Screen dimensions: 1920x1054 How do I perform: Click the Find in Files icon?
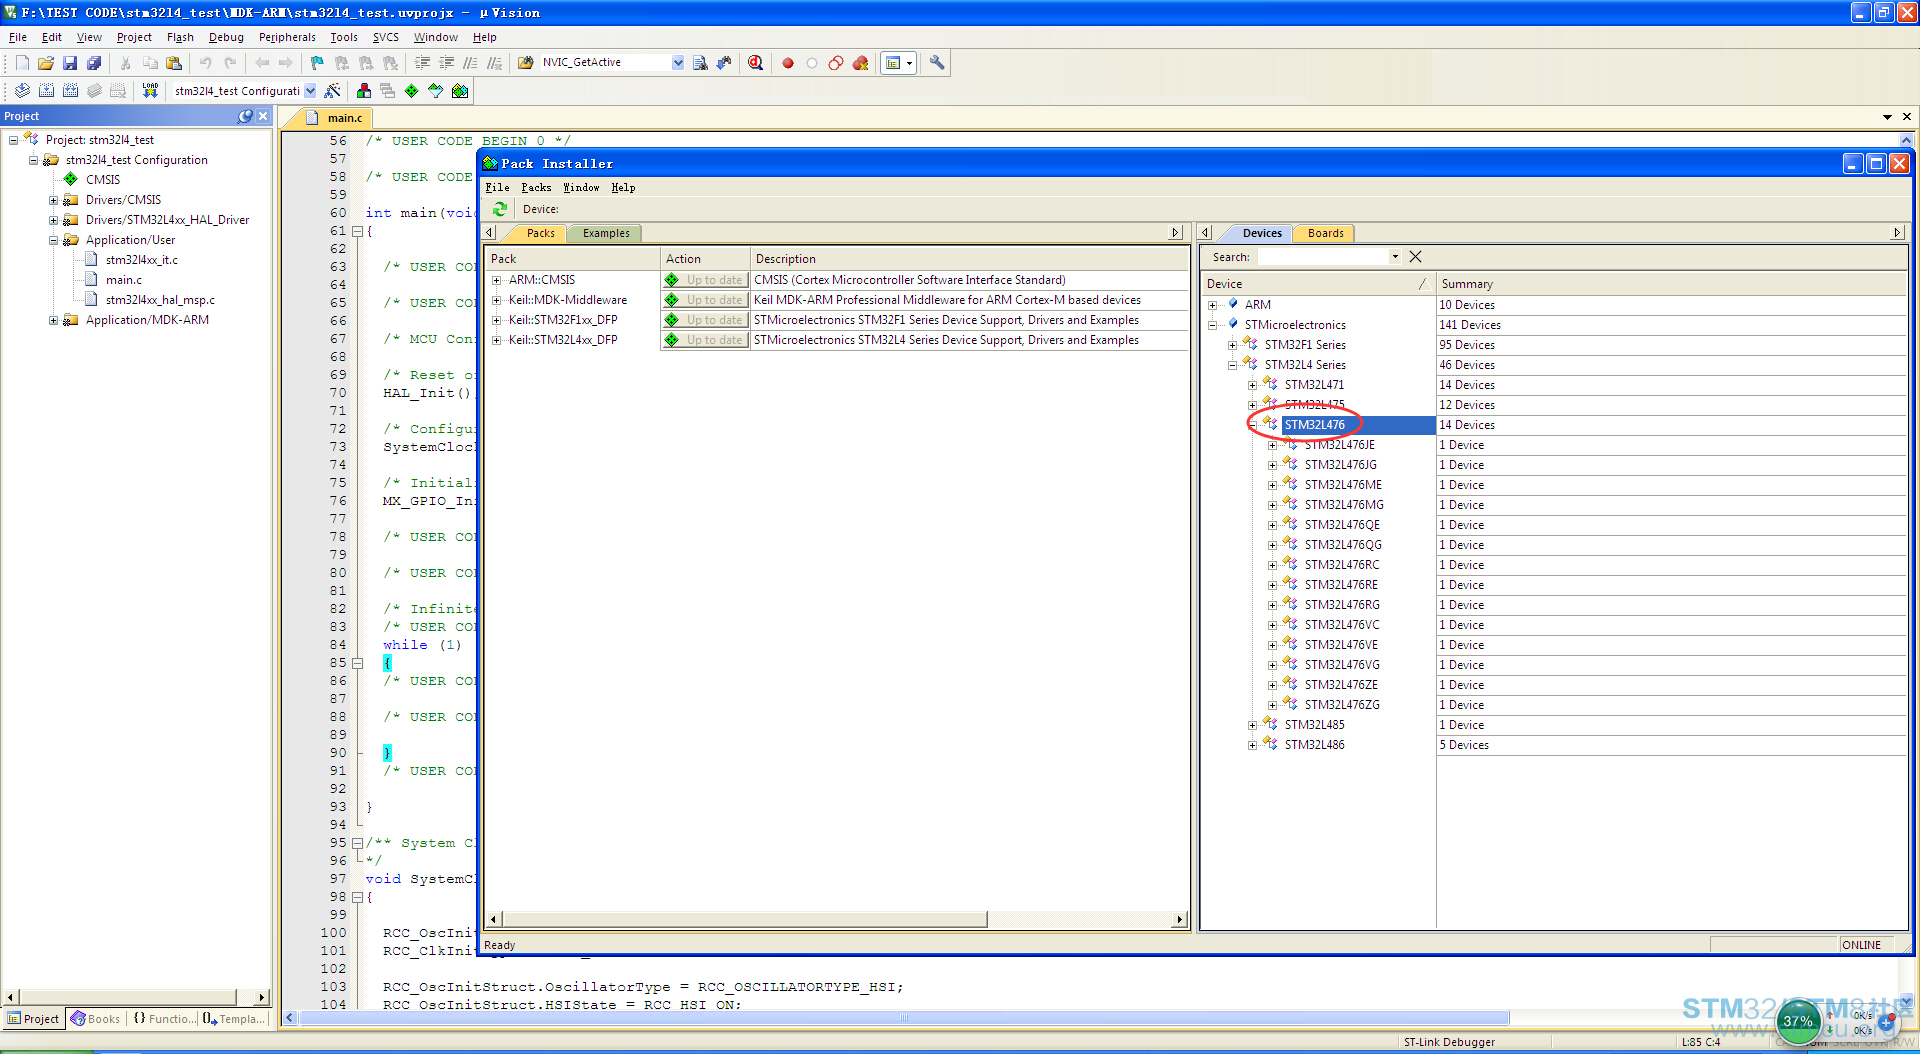coord(525,63)
